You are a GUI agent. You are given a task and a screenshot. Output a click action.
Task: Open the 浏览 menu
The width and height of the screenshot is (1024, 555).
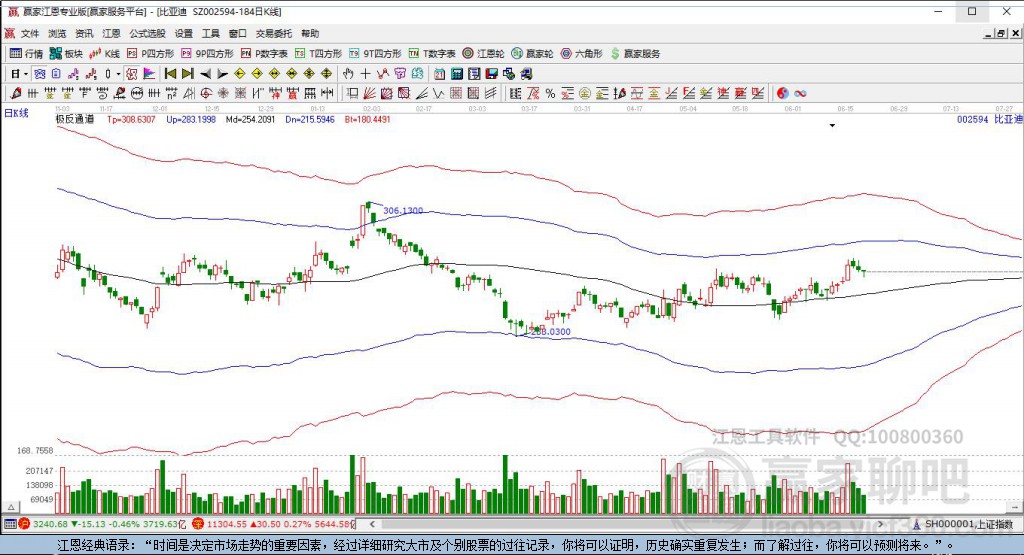tap(57, 33)
